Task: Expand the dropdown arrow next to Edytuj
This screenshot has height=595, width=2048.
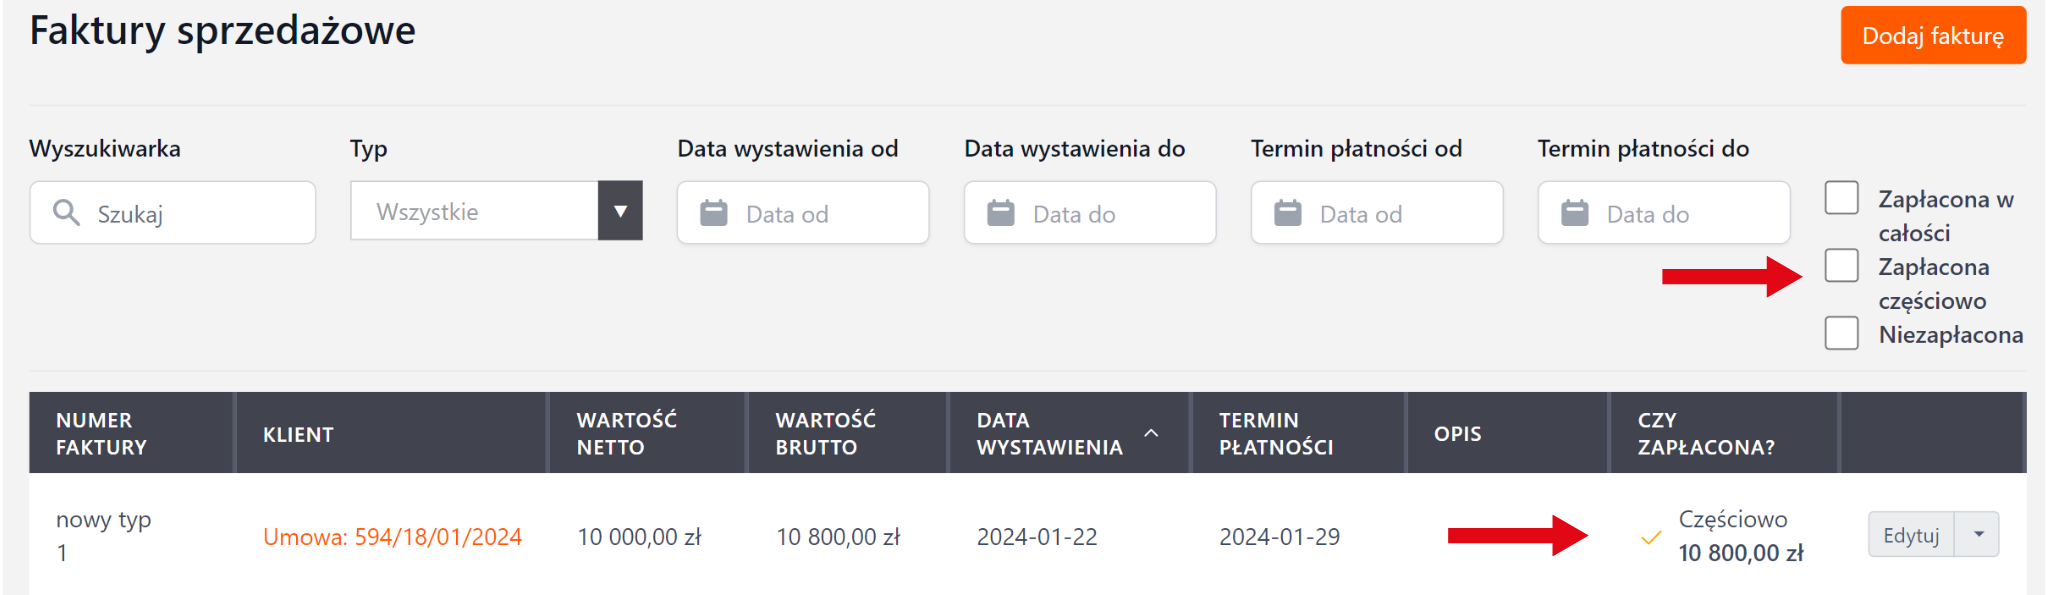Action: tap(1978, 534)
